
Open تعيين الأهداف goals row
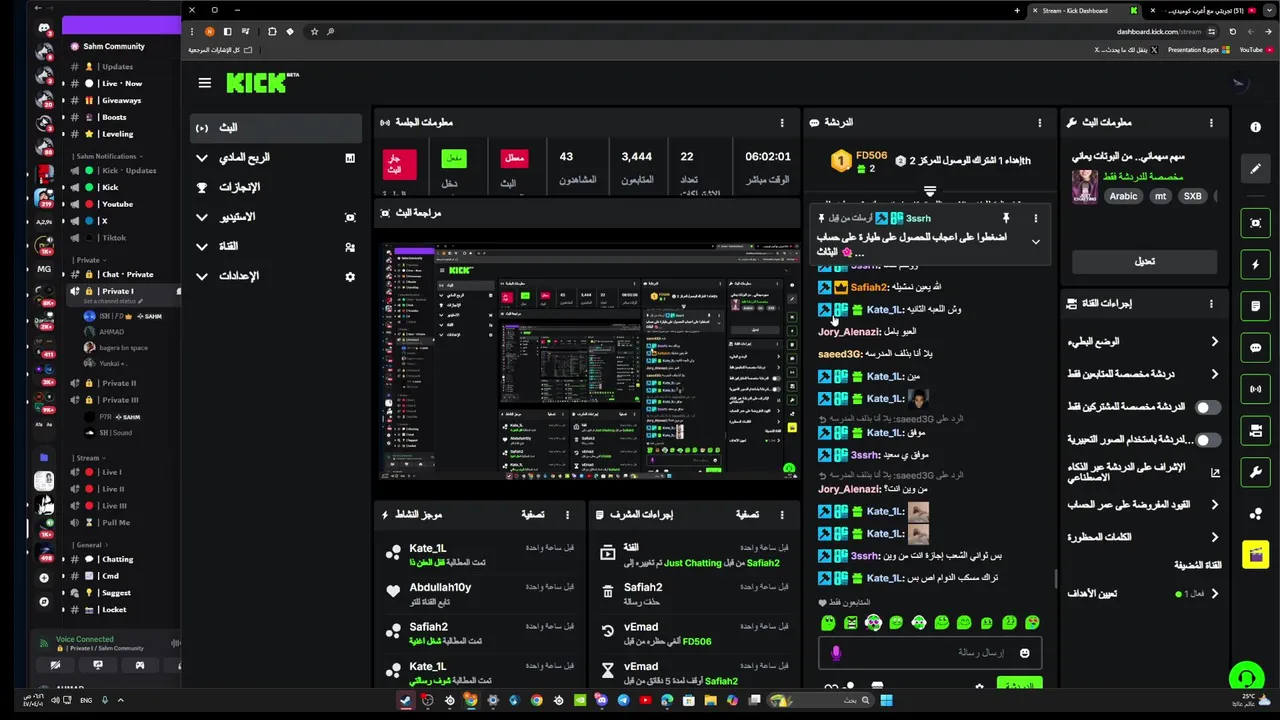click(1144, 593)
